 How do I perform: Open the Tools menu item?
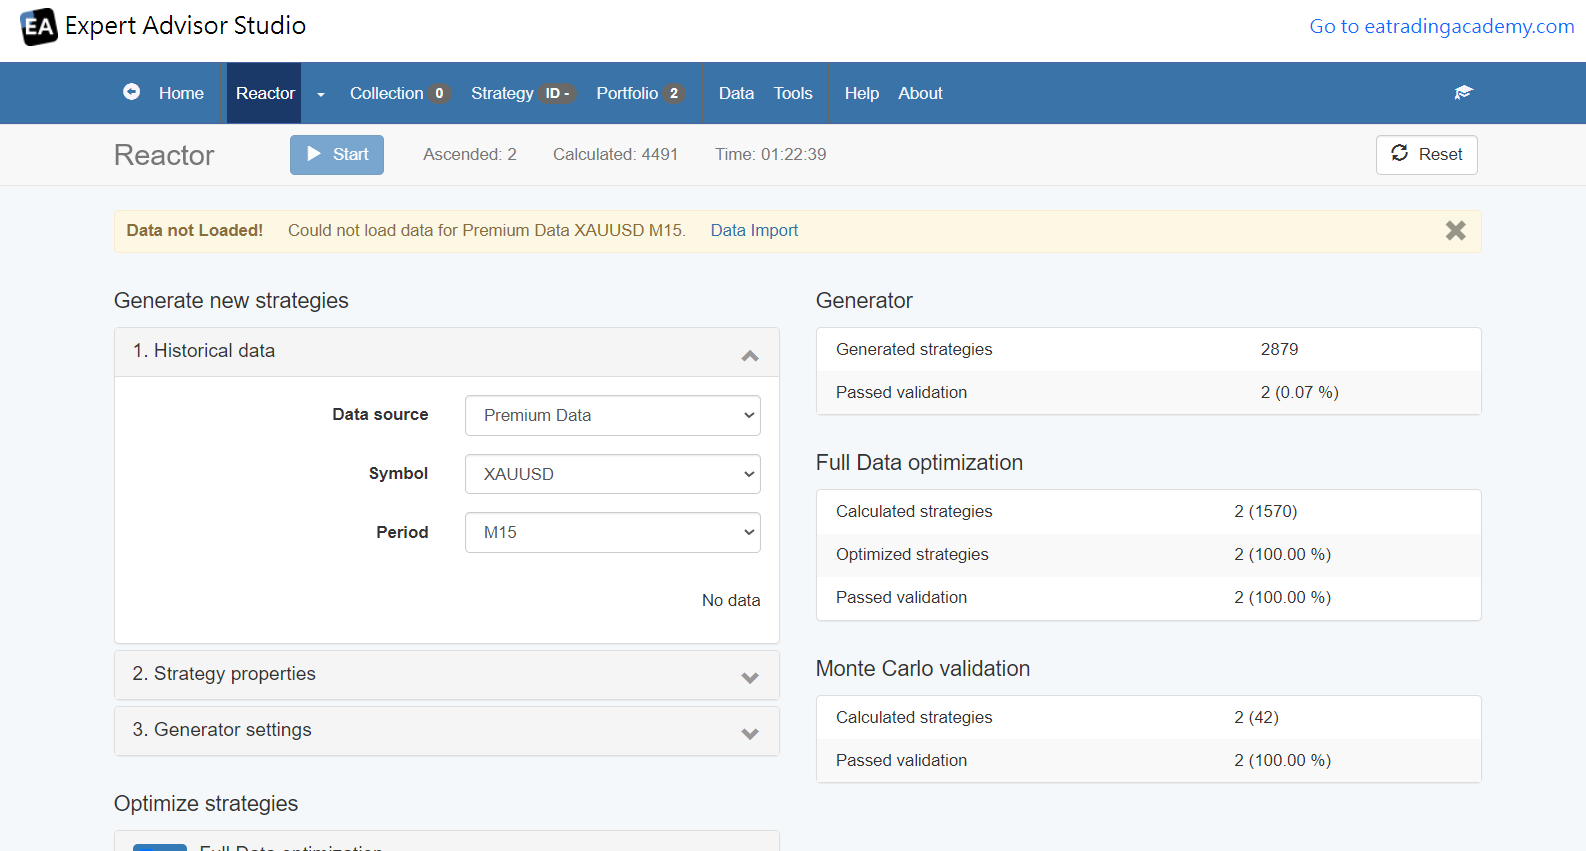coord(793,93)
